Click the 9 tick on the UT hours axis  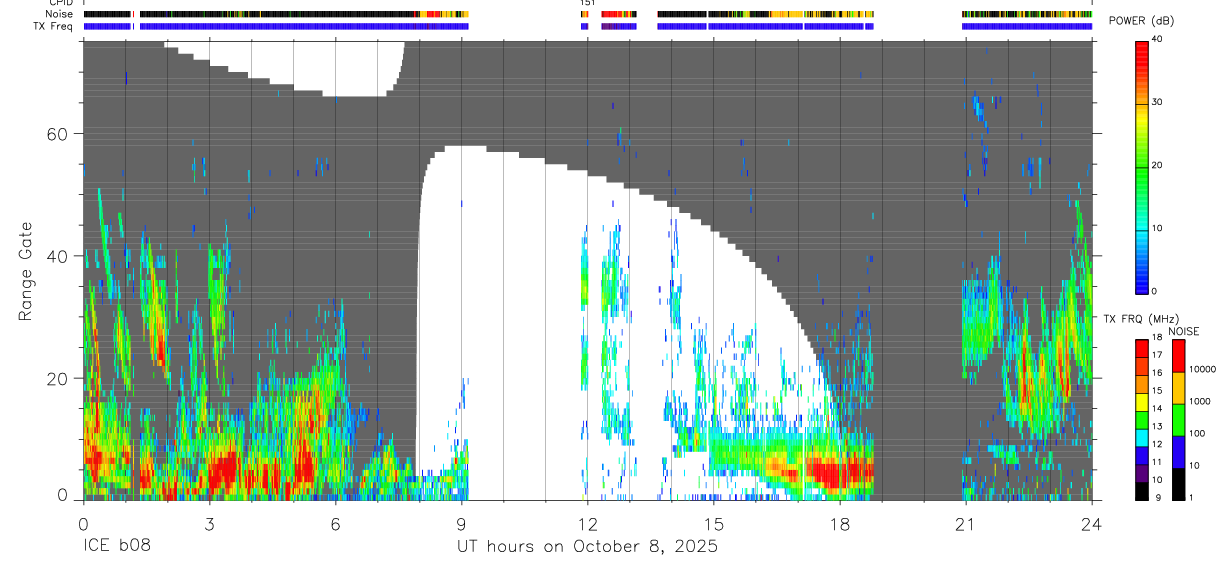[461, 523]
